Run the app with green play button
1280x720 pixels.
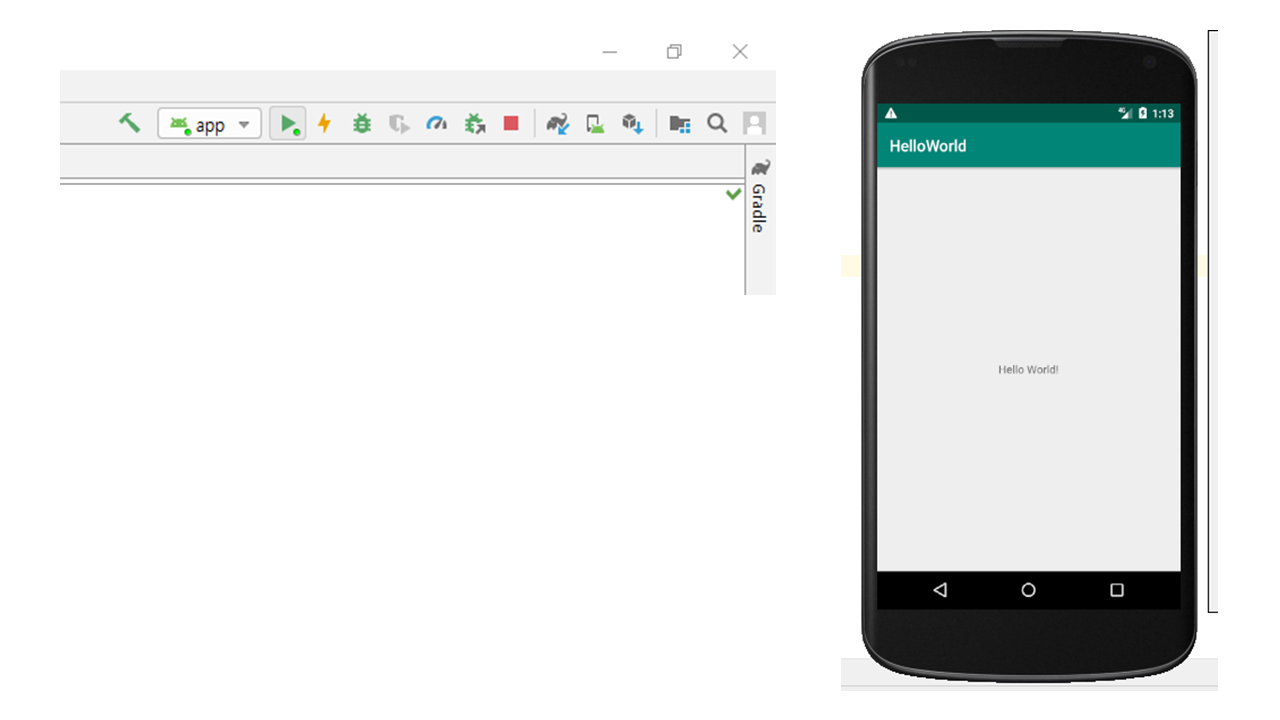click(x=288, y=124)
